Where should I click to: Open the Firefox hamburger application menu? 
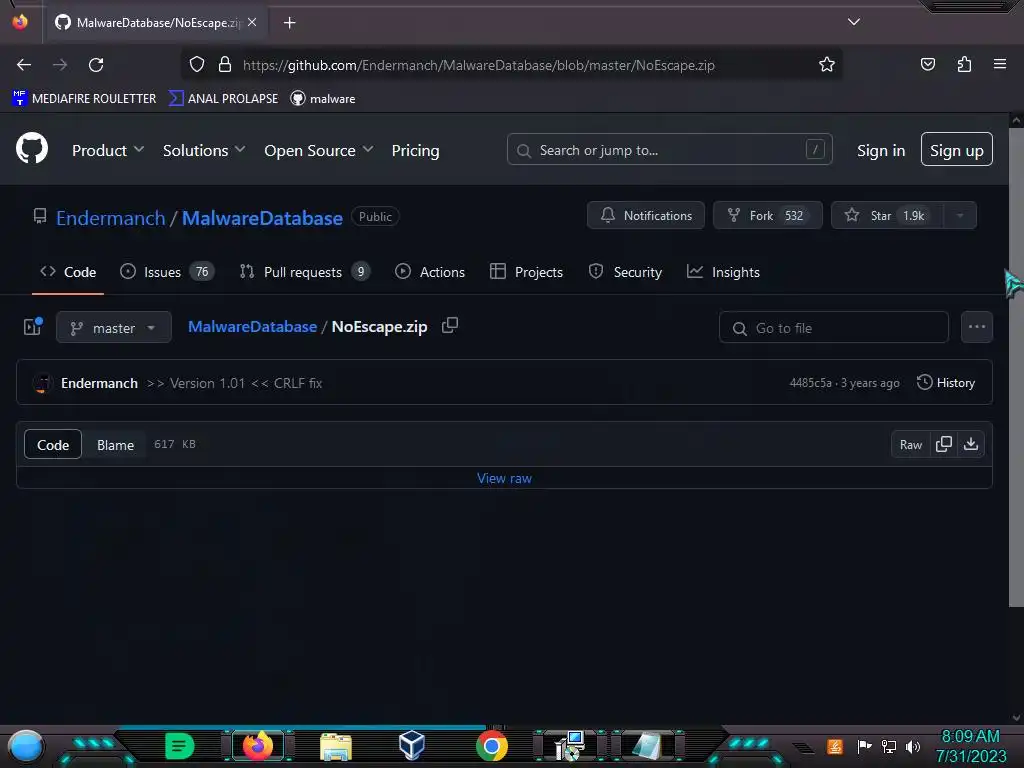[1000, 64]
